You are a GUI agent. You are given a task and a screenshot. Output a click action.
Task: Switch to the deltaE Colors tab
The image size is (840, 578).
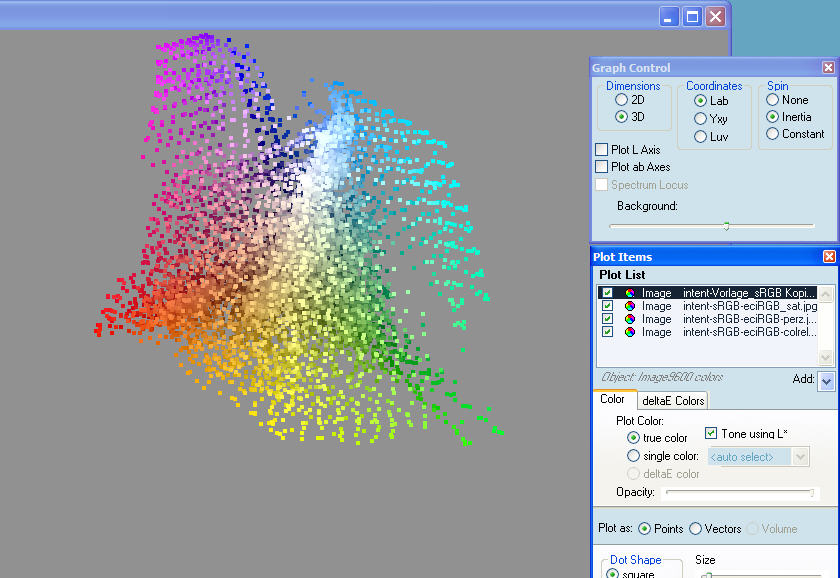coord(673,401)
